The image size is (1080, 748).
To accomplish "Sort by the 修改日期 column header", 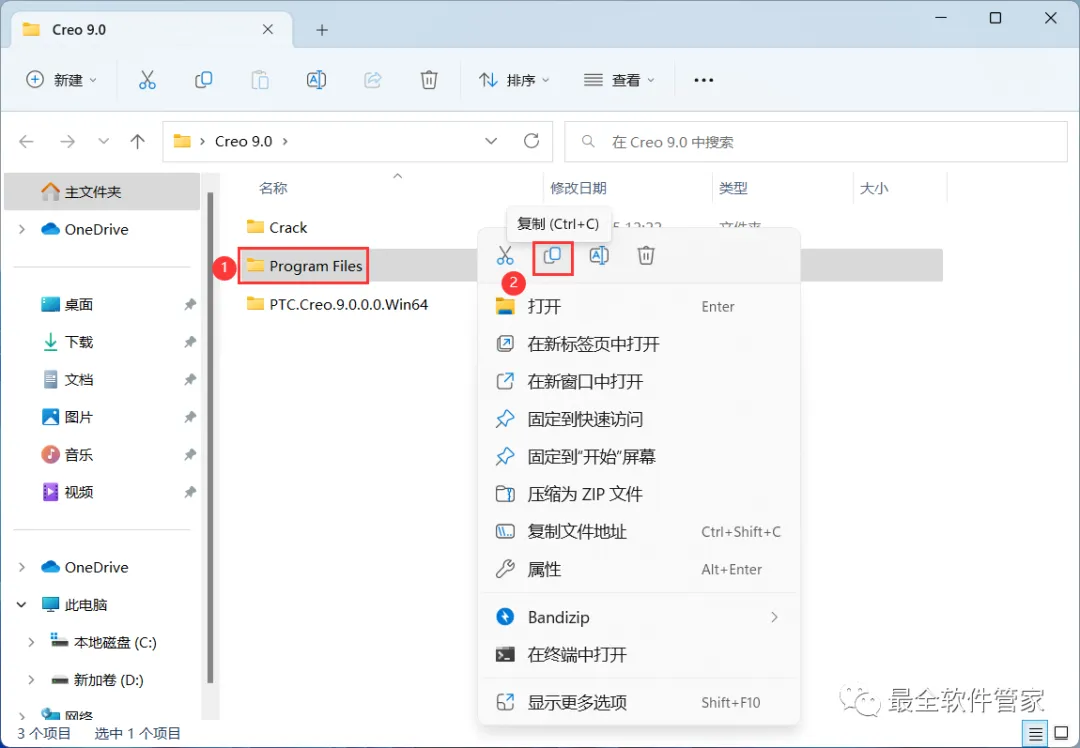I will click(x=579, y=188).
